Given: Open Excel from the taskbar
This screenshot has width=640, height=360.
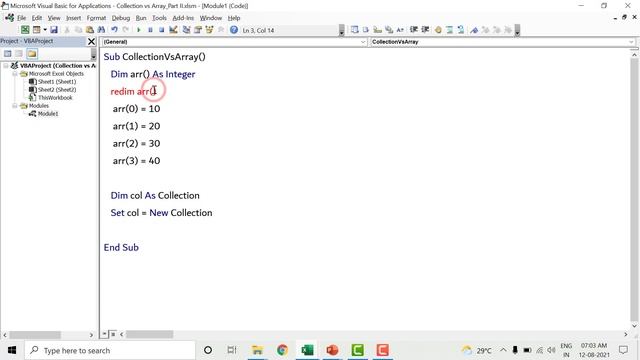Looking at the screenshot, I should [307, 350].
